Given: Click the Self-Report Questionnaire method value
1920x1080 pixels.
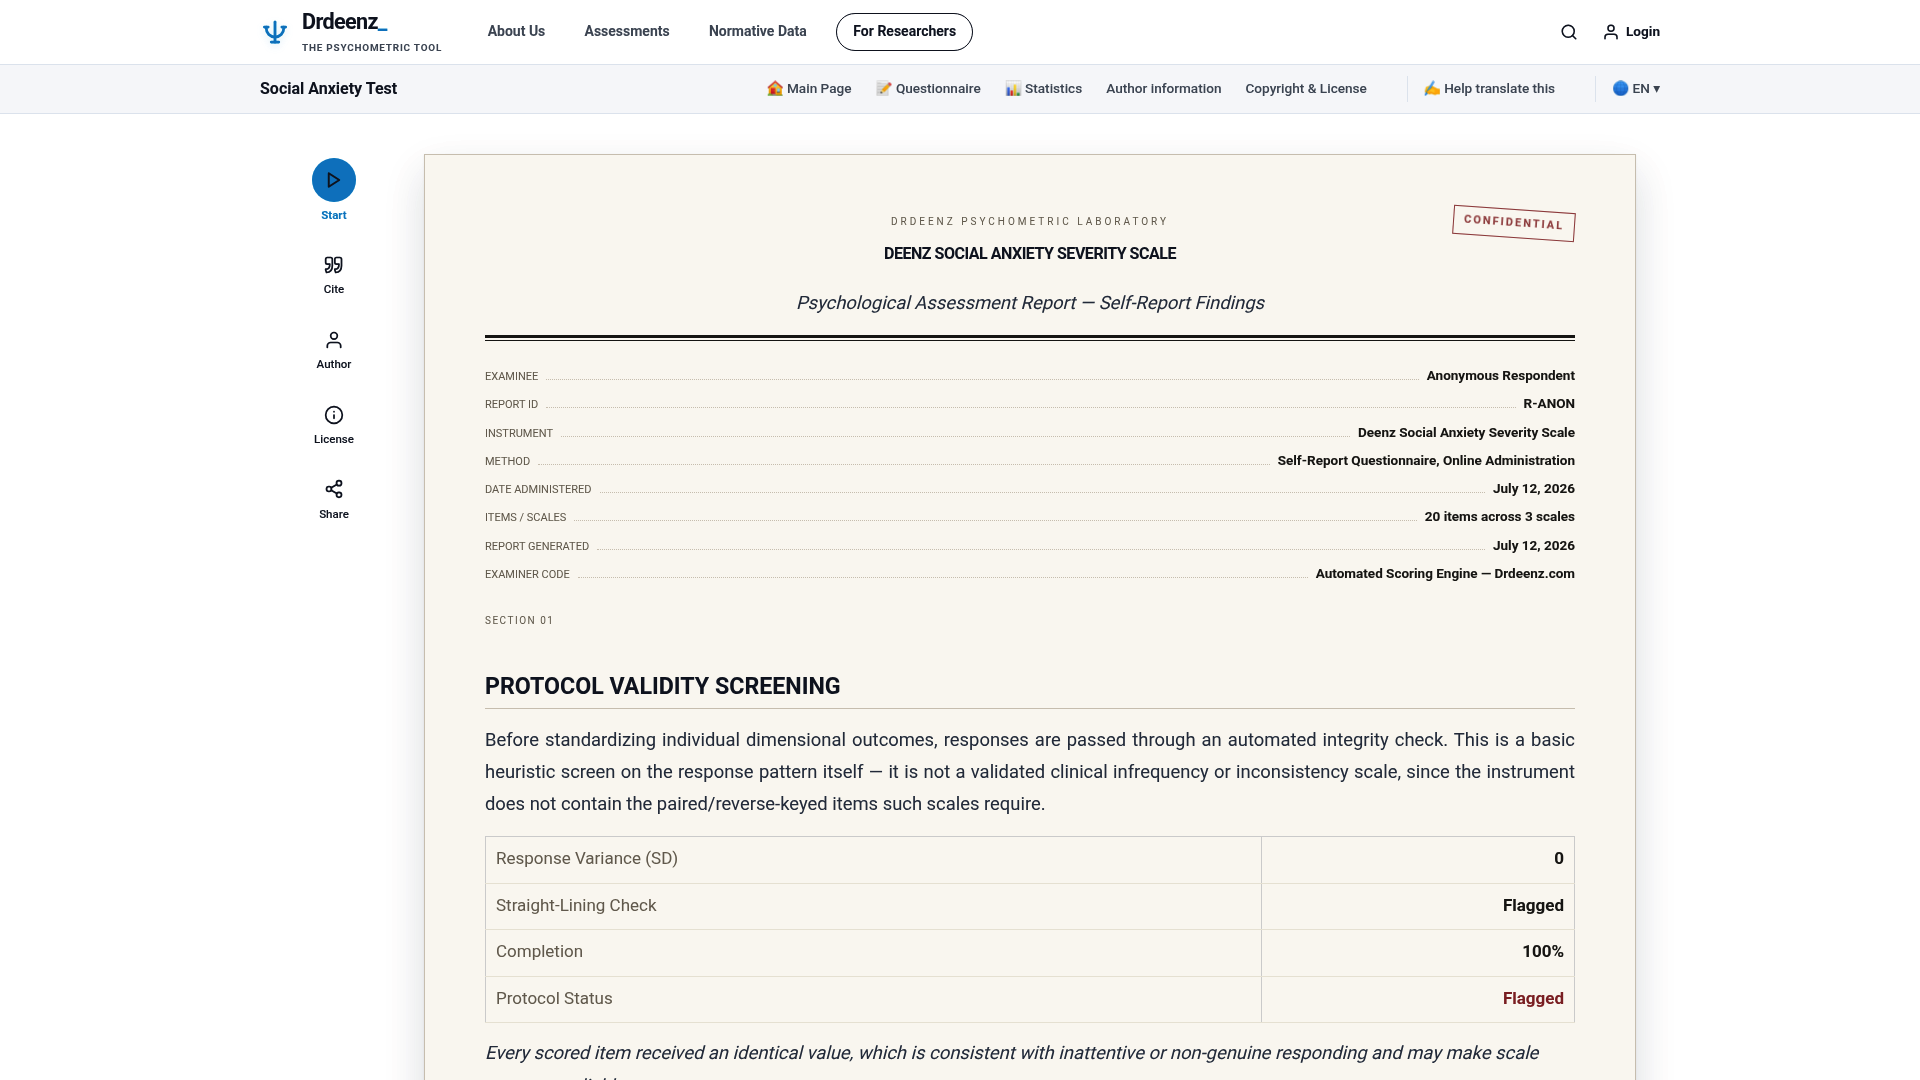Looking at the screenshot, I should click(x=1425, y=461).
